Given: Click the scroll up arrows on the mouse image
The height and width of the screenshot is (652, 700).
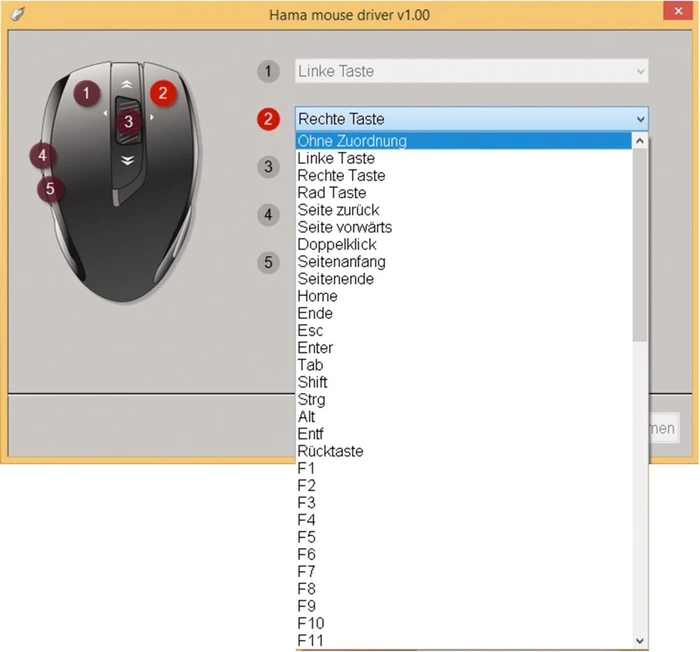Looking at the screenshot, I should click(x=127, y=84).
